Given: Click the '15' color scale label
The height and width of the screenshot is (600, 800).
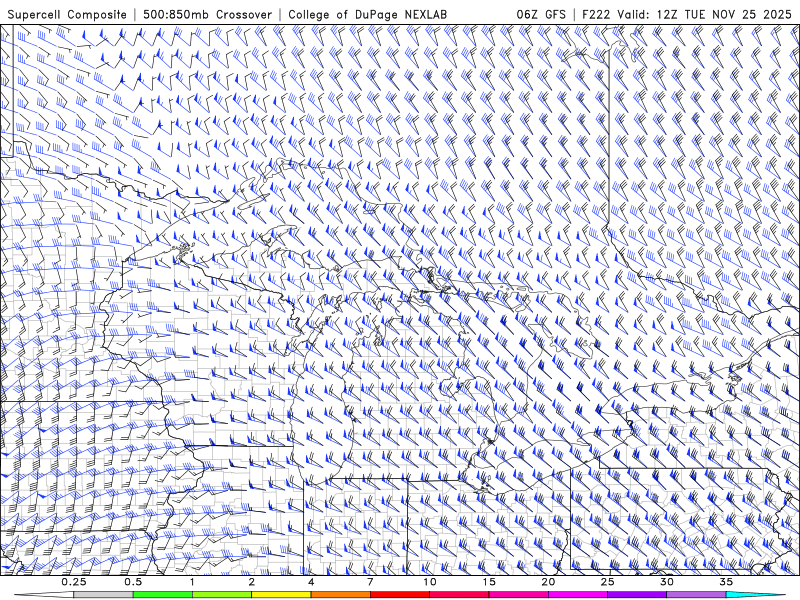Looking at the screenshot, I should point(489,582).
